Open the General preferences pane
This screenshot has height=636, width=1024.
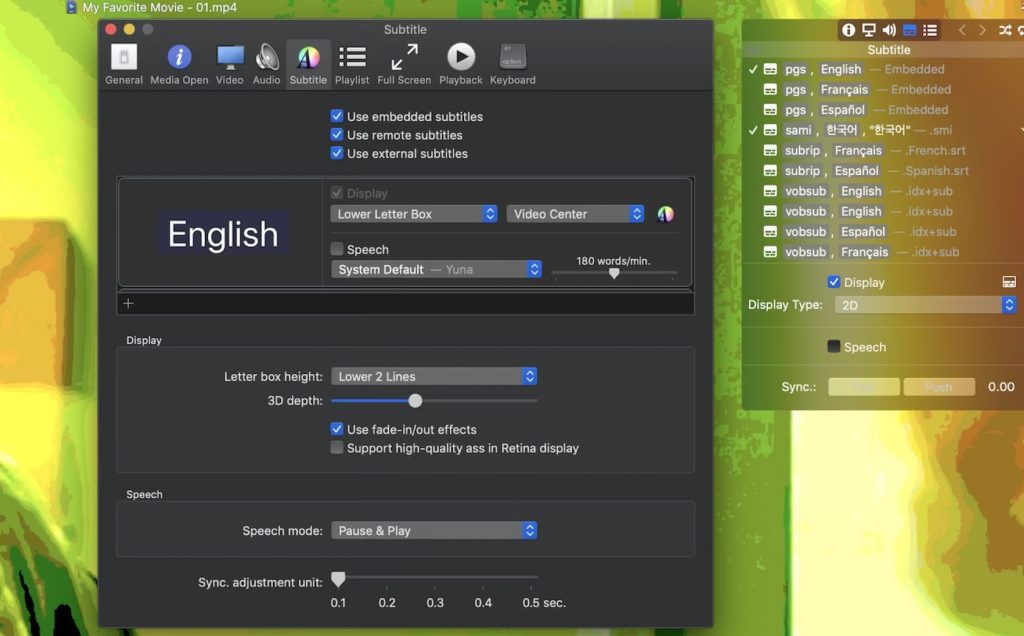124,63
